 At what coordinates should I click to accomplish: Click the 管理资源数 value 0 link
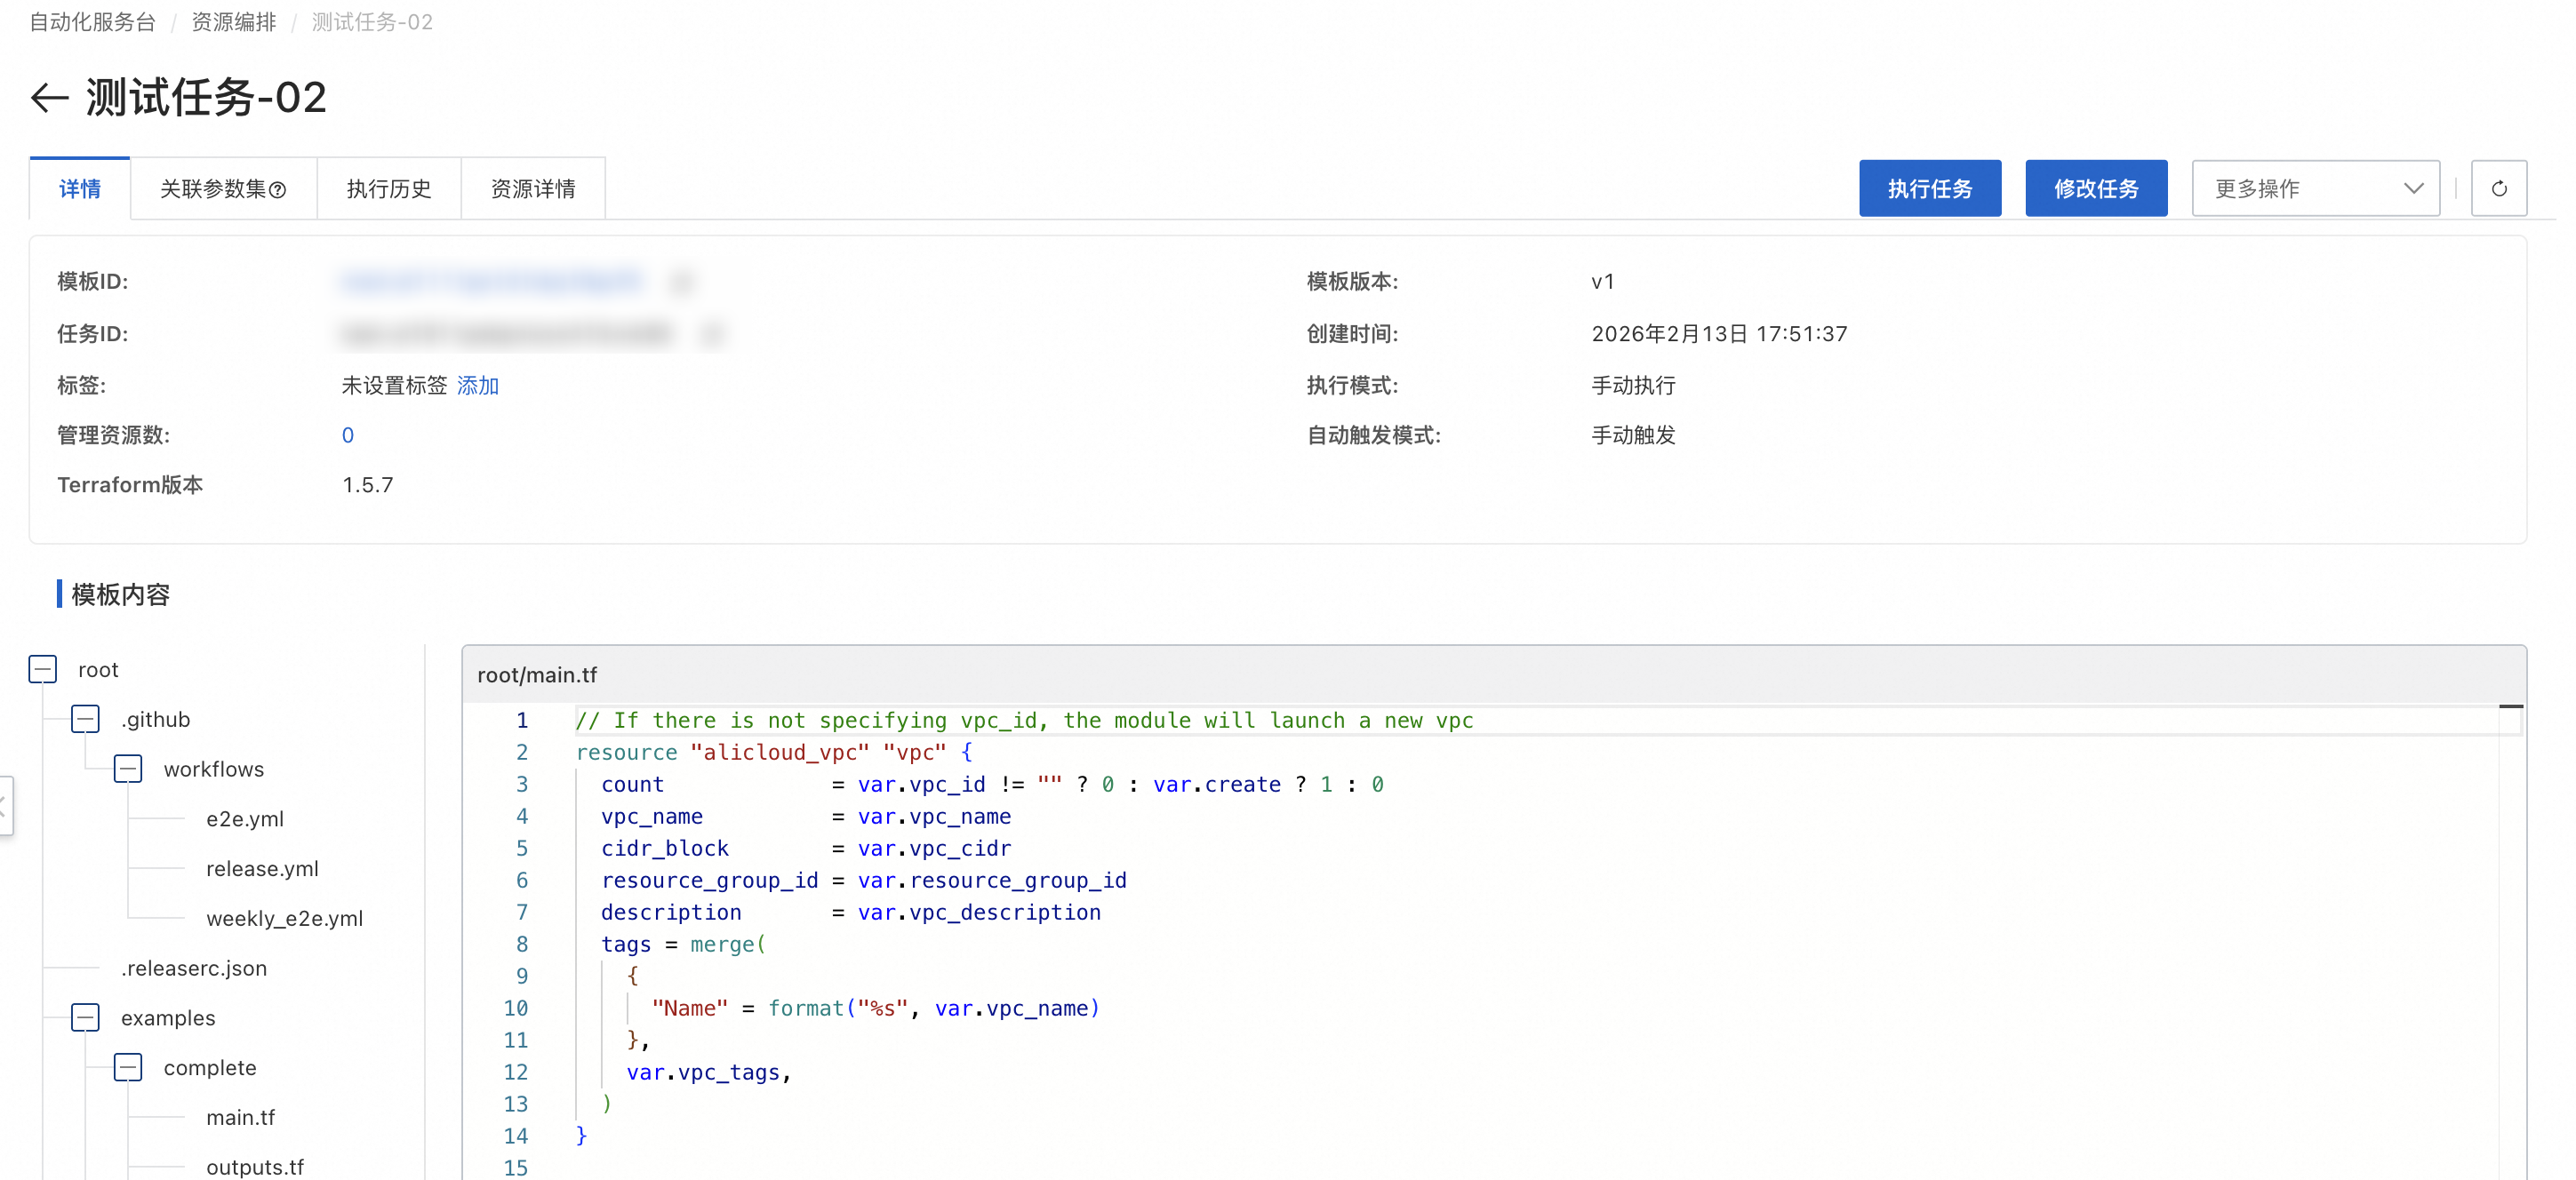click(348, 436)
